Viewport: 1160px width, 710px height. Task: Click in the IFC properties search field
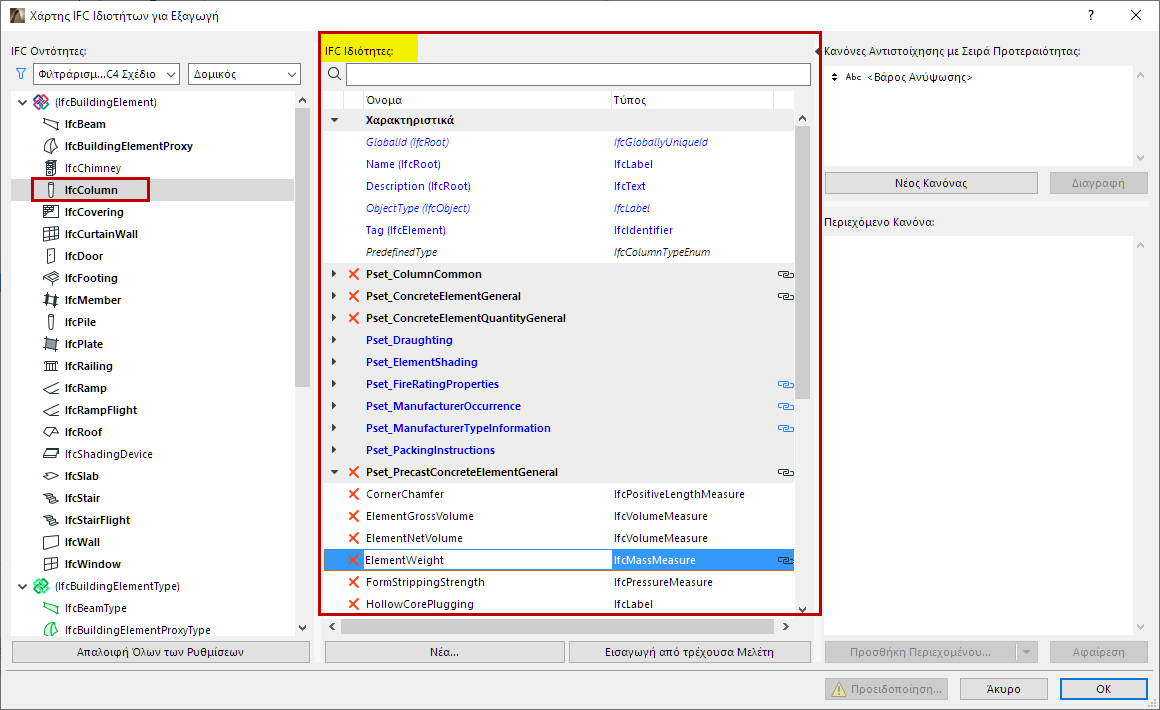coord(579,74)
